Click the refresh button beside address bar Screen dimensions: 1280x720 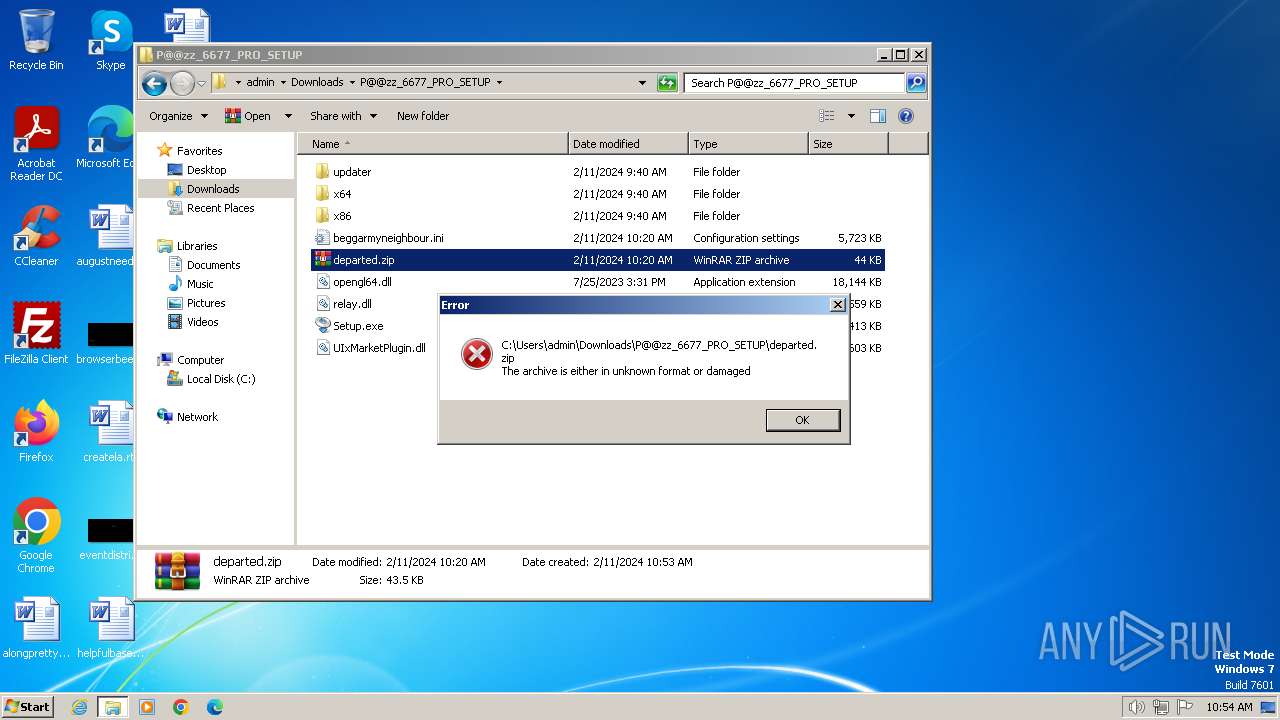(x=667, y=83)
